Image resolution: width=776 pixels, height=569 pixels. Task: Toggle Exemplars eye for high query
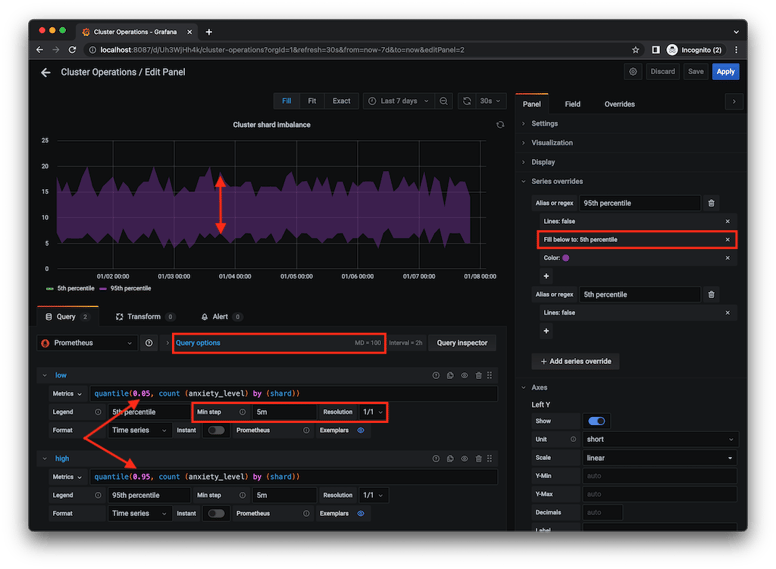tap(360, 513)
